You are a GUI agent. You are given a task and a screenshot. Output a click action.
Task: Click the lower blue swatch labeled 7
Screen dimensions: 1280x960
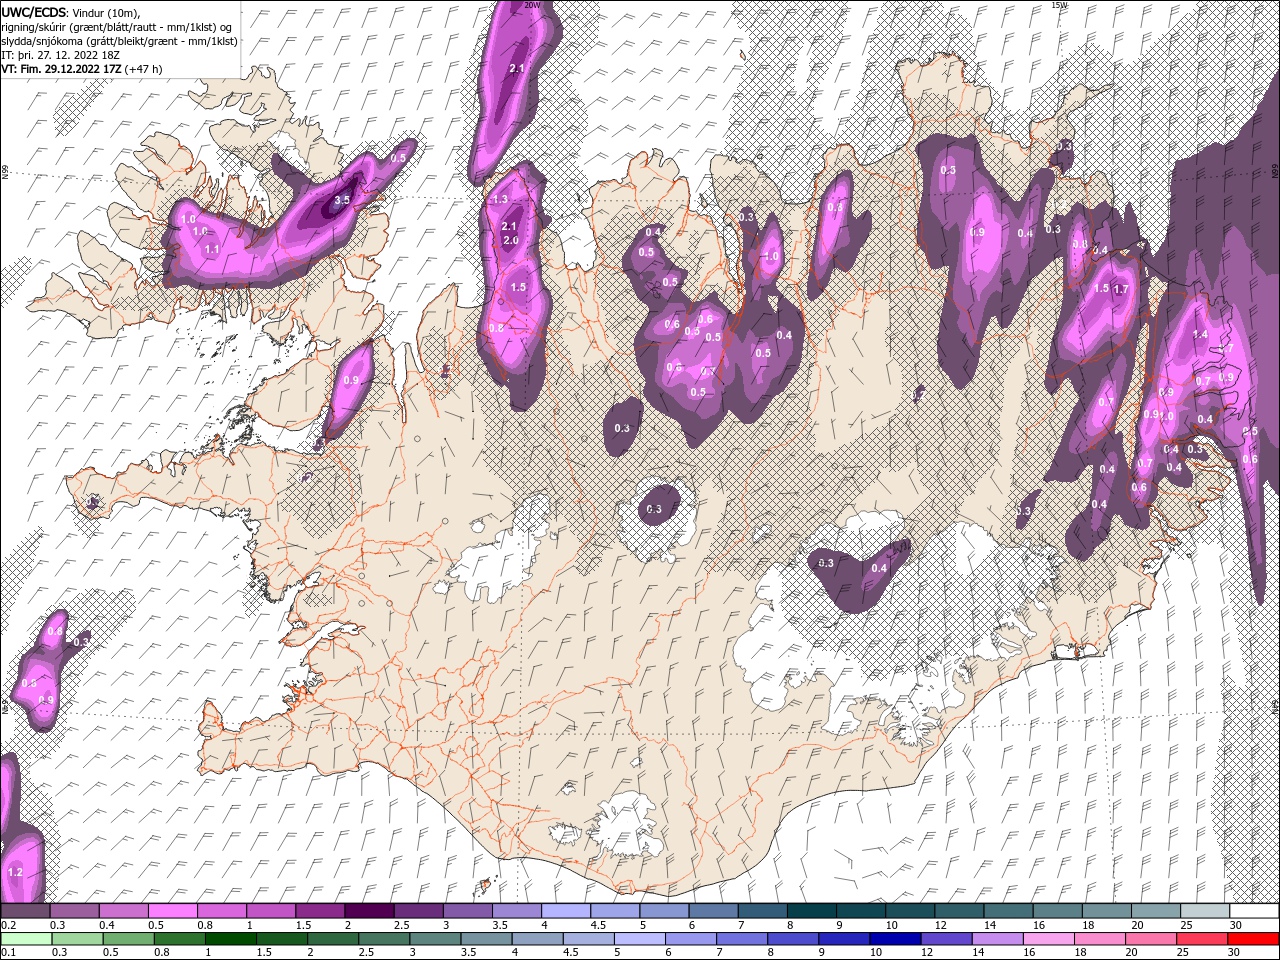click(742, 938)
